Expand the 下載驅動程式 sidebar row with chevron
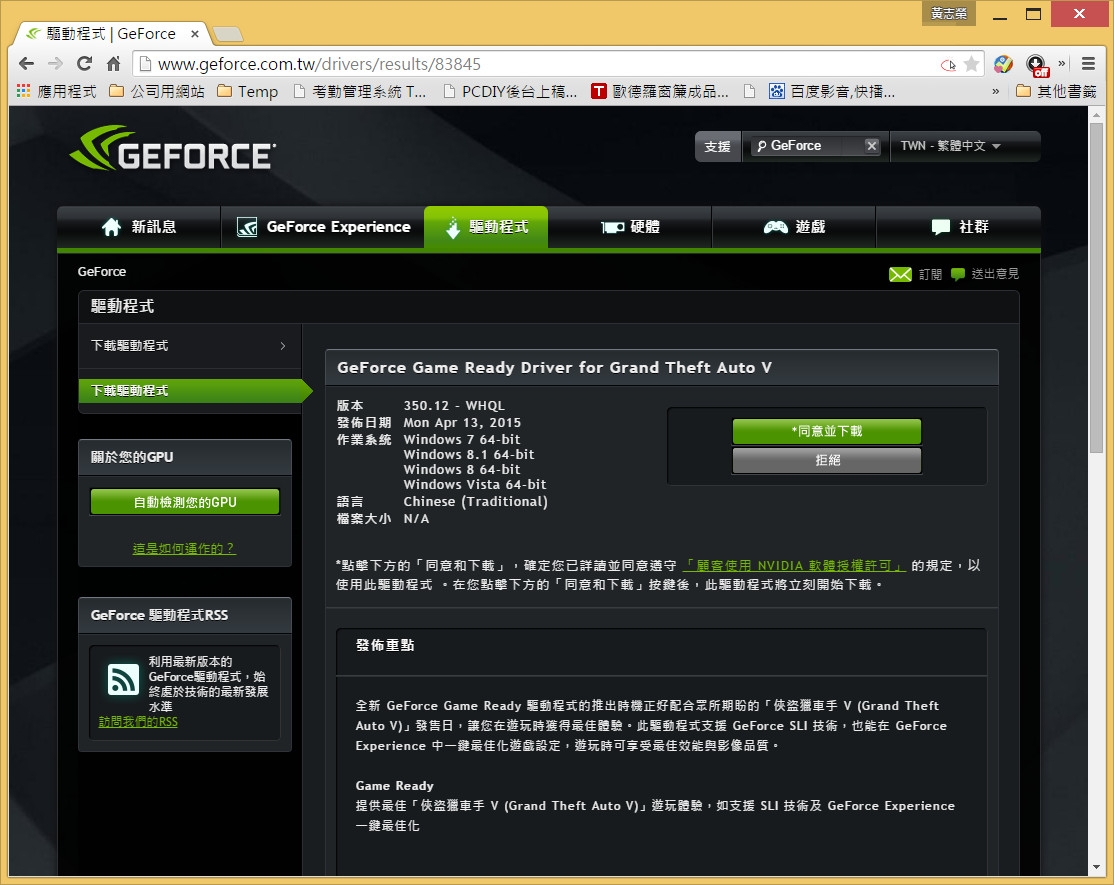The width and height of the screenshot is (1114, 885). [x=190, y=346]
